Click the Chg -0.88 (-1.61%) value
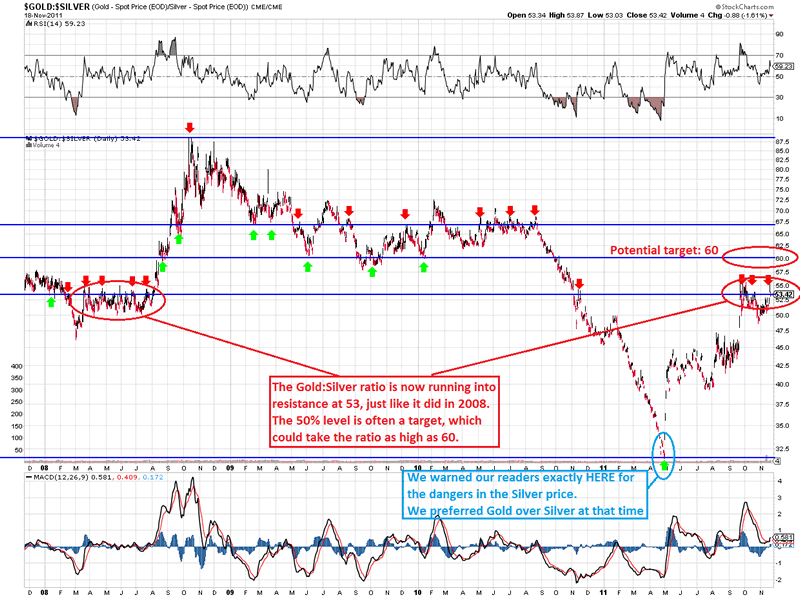800x599 pixels. pyautogui.click(x=737, y=15)
